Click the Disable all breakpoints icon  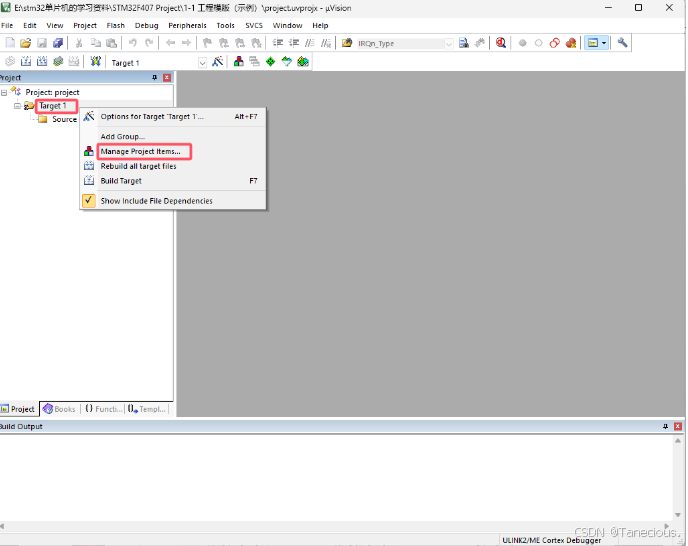tap(555, 43)
